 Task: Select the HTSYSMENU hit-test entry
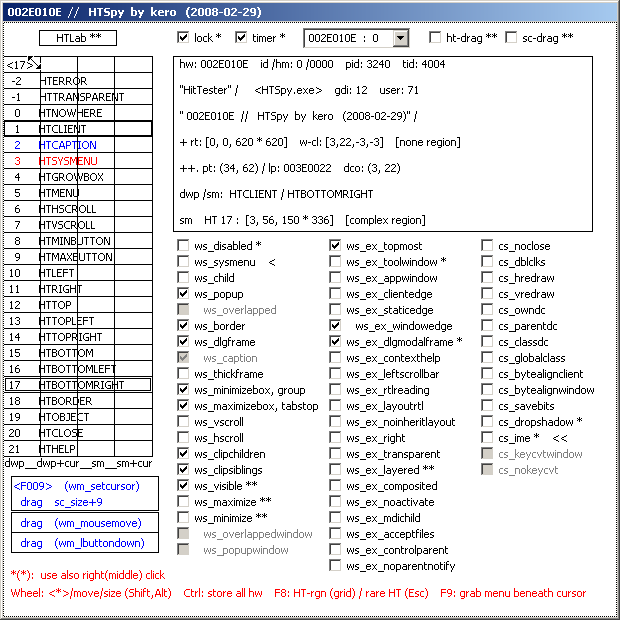pos(78,161)
